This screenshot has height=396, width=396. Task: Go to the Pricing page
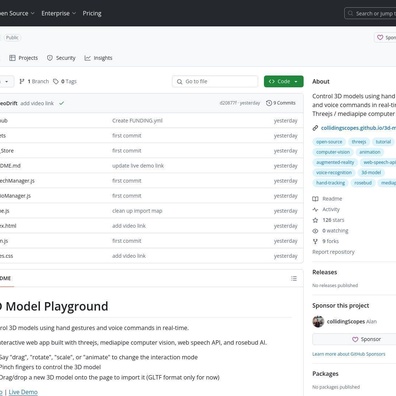(x=92, y=13)
